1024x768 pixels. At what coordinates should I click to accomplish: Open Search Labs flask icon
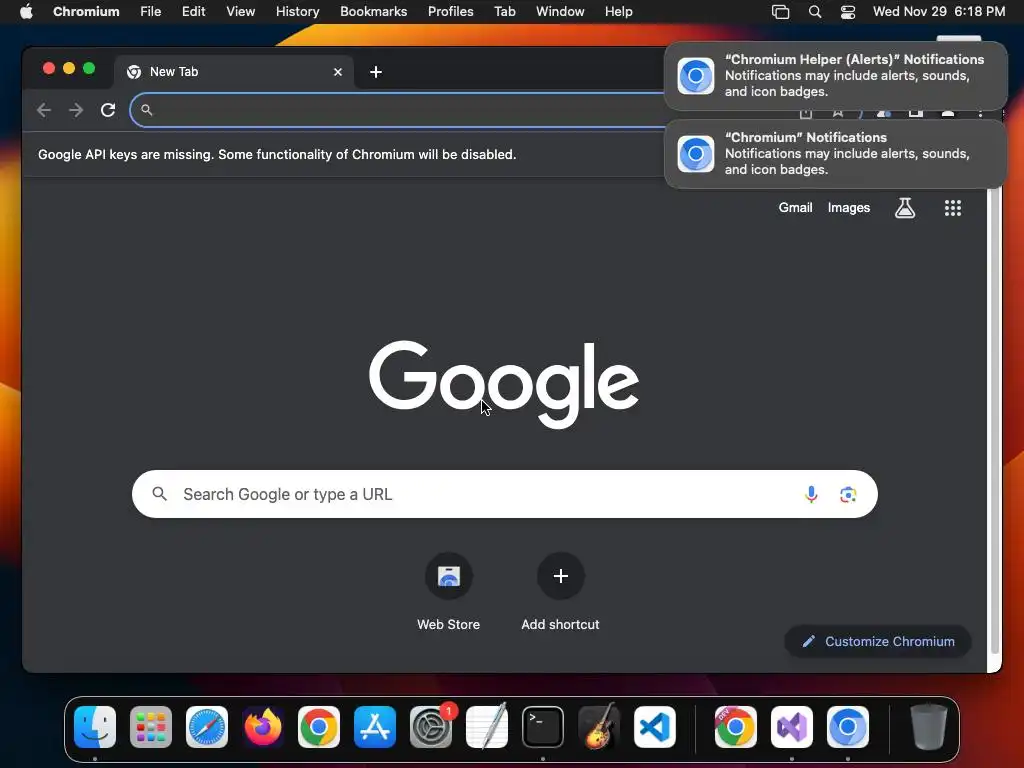point(904,208)
